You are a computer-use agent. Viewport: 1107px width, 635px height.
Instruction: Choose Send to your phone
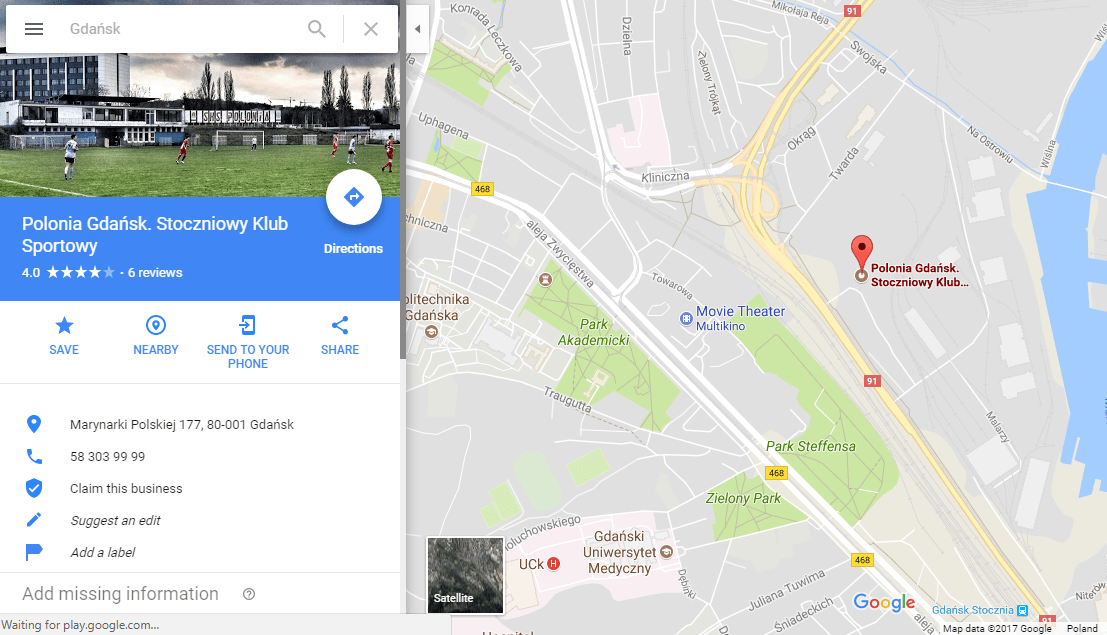(x=248, y=343)
